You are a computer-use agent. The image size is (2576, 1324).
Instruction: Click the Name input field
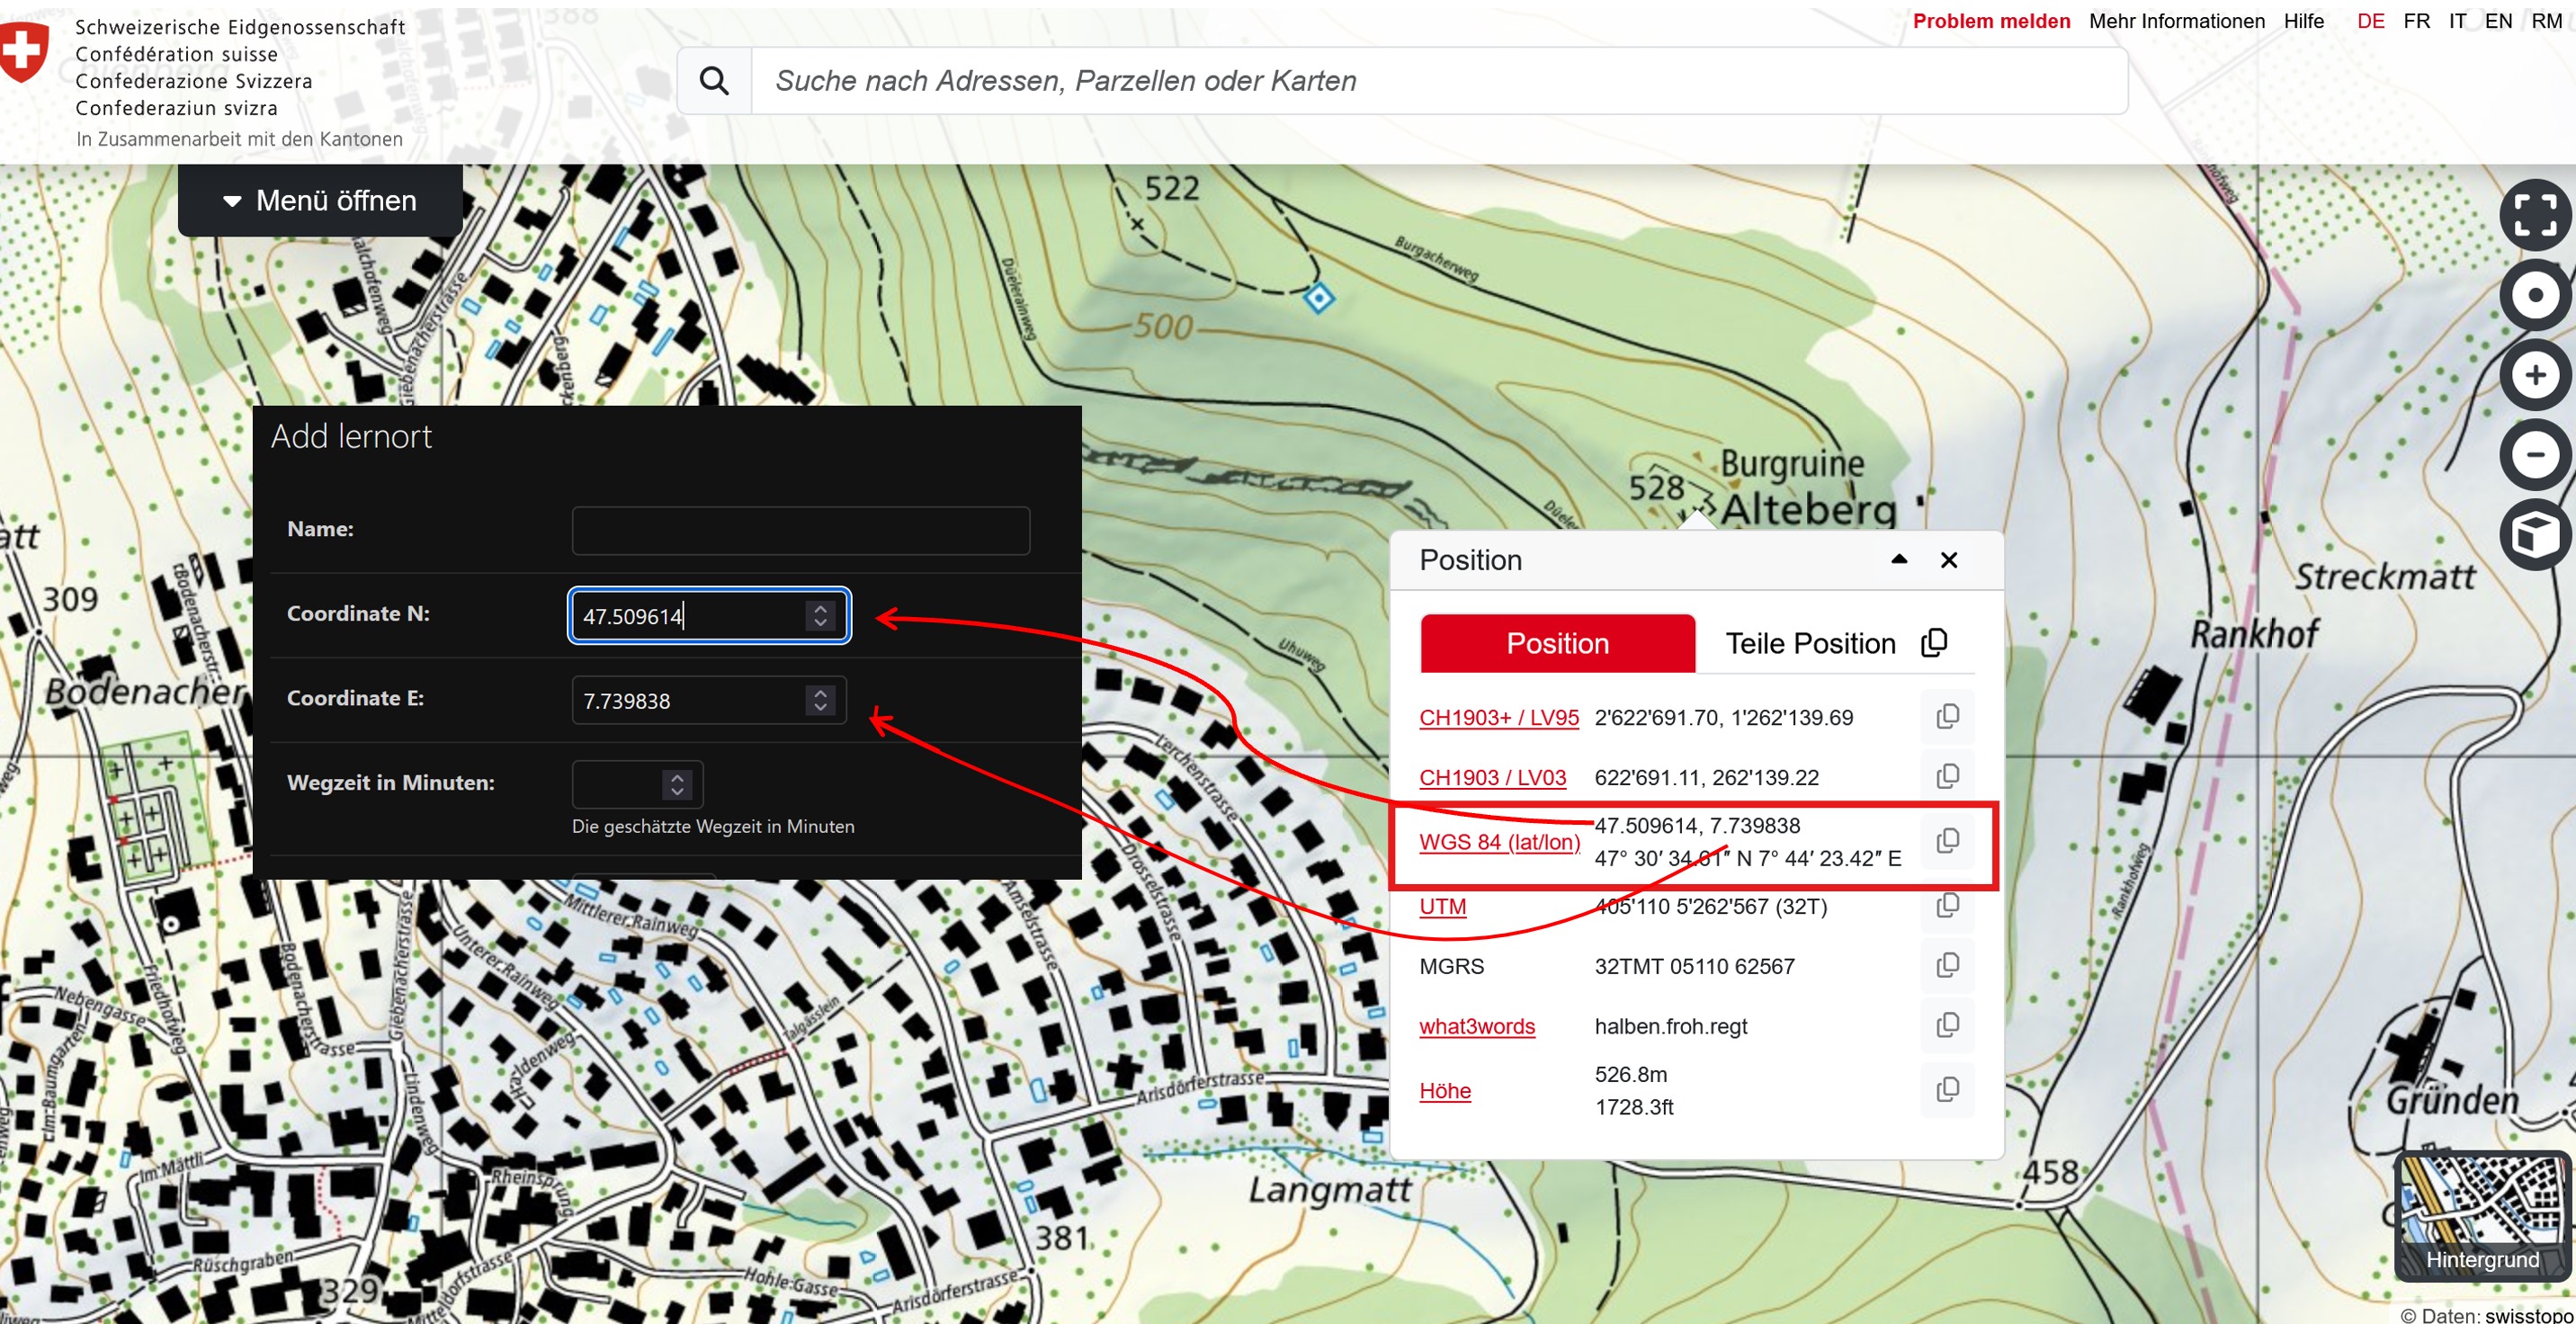click(x=800, y=530)
